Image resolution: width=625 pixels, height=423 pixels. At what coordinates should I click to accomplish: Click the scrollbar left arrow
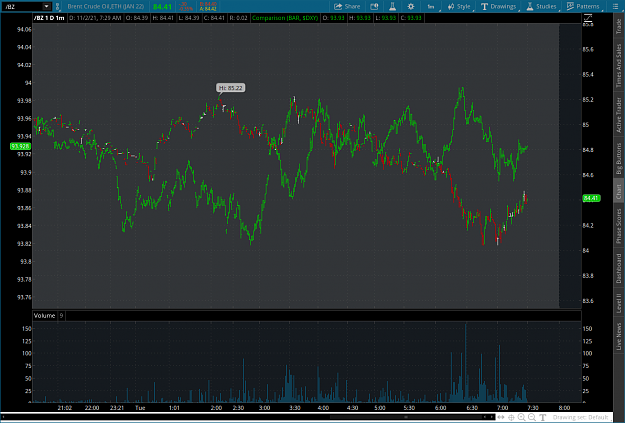pos(485,417)
